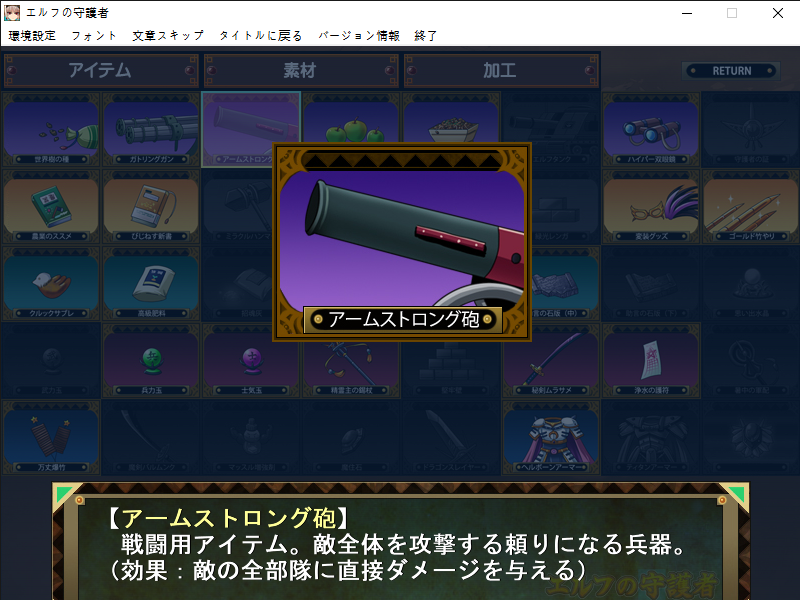The image size is (800, 600).
Task: Open the バージョン情報 menu
Action: (359, 36)
